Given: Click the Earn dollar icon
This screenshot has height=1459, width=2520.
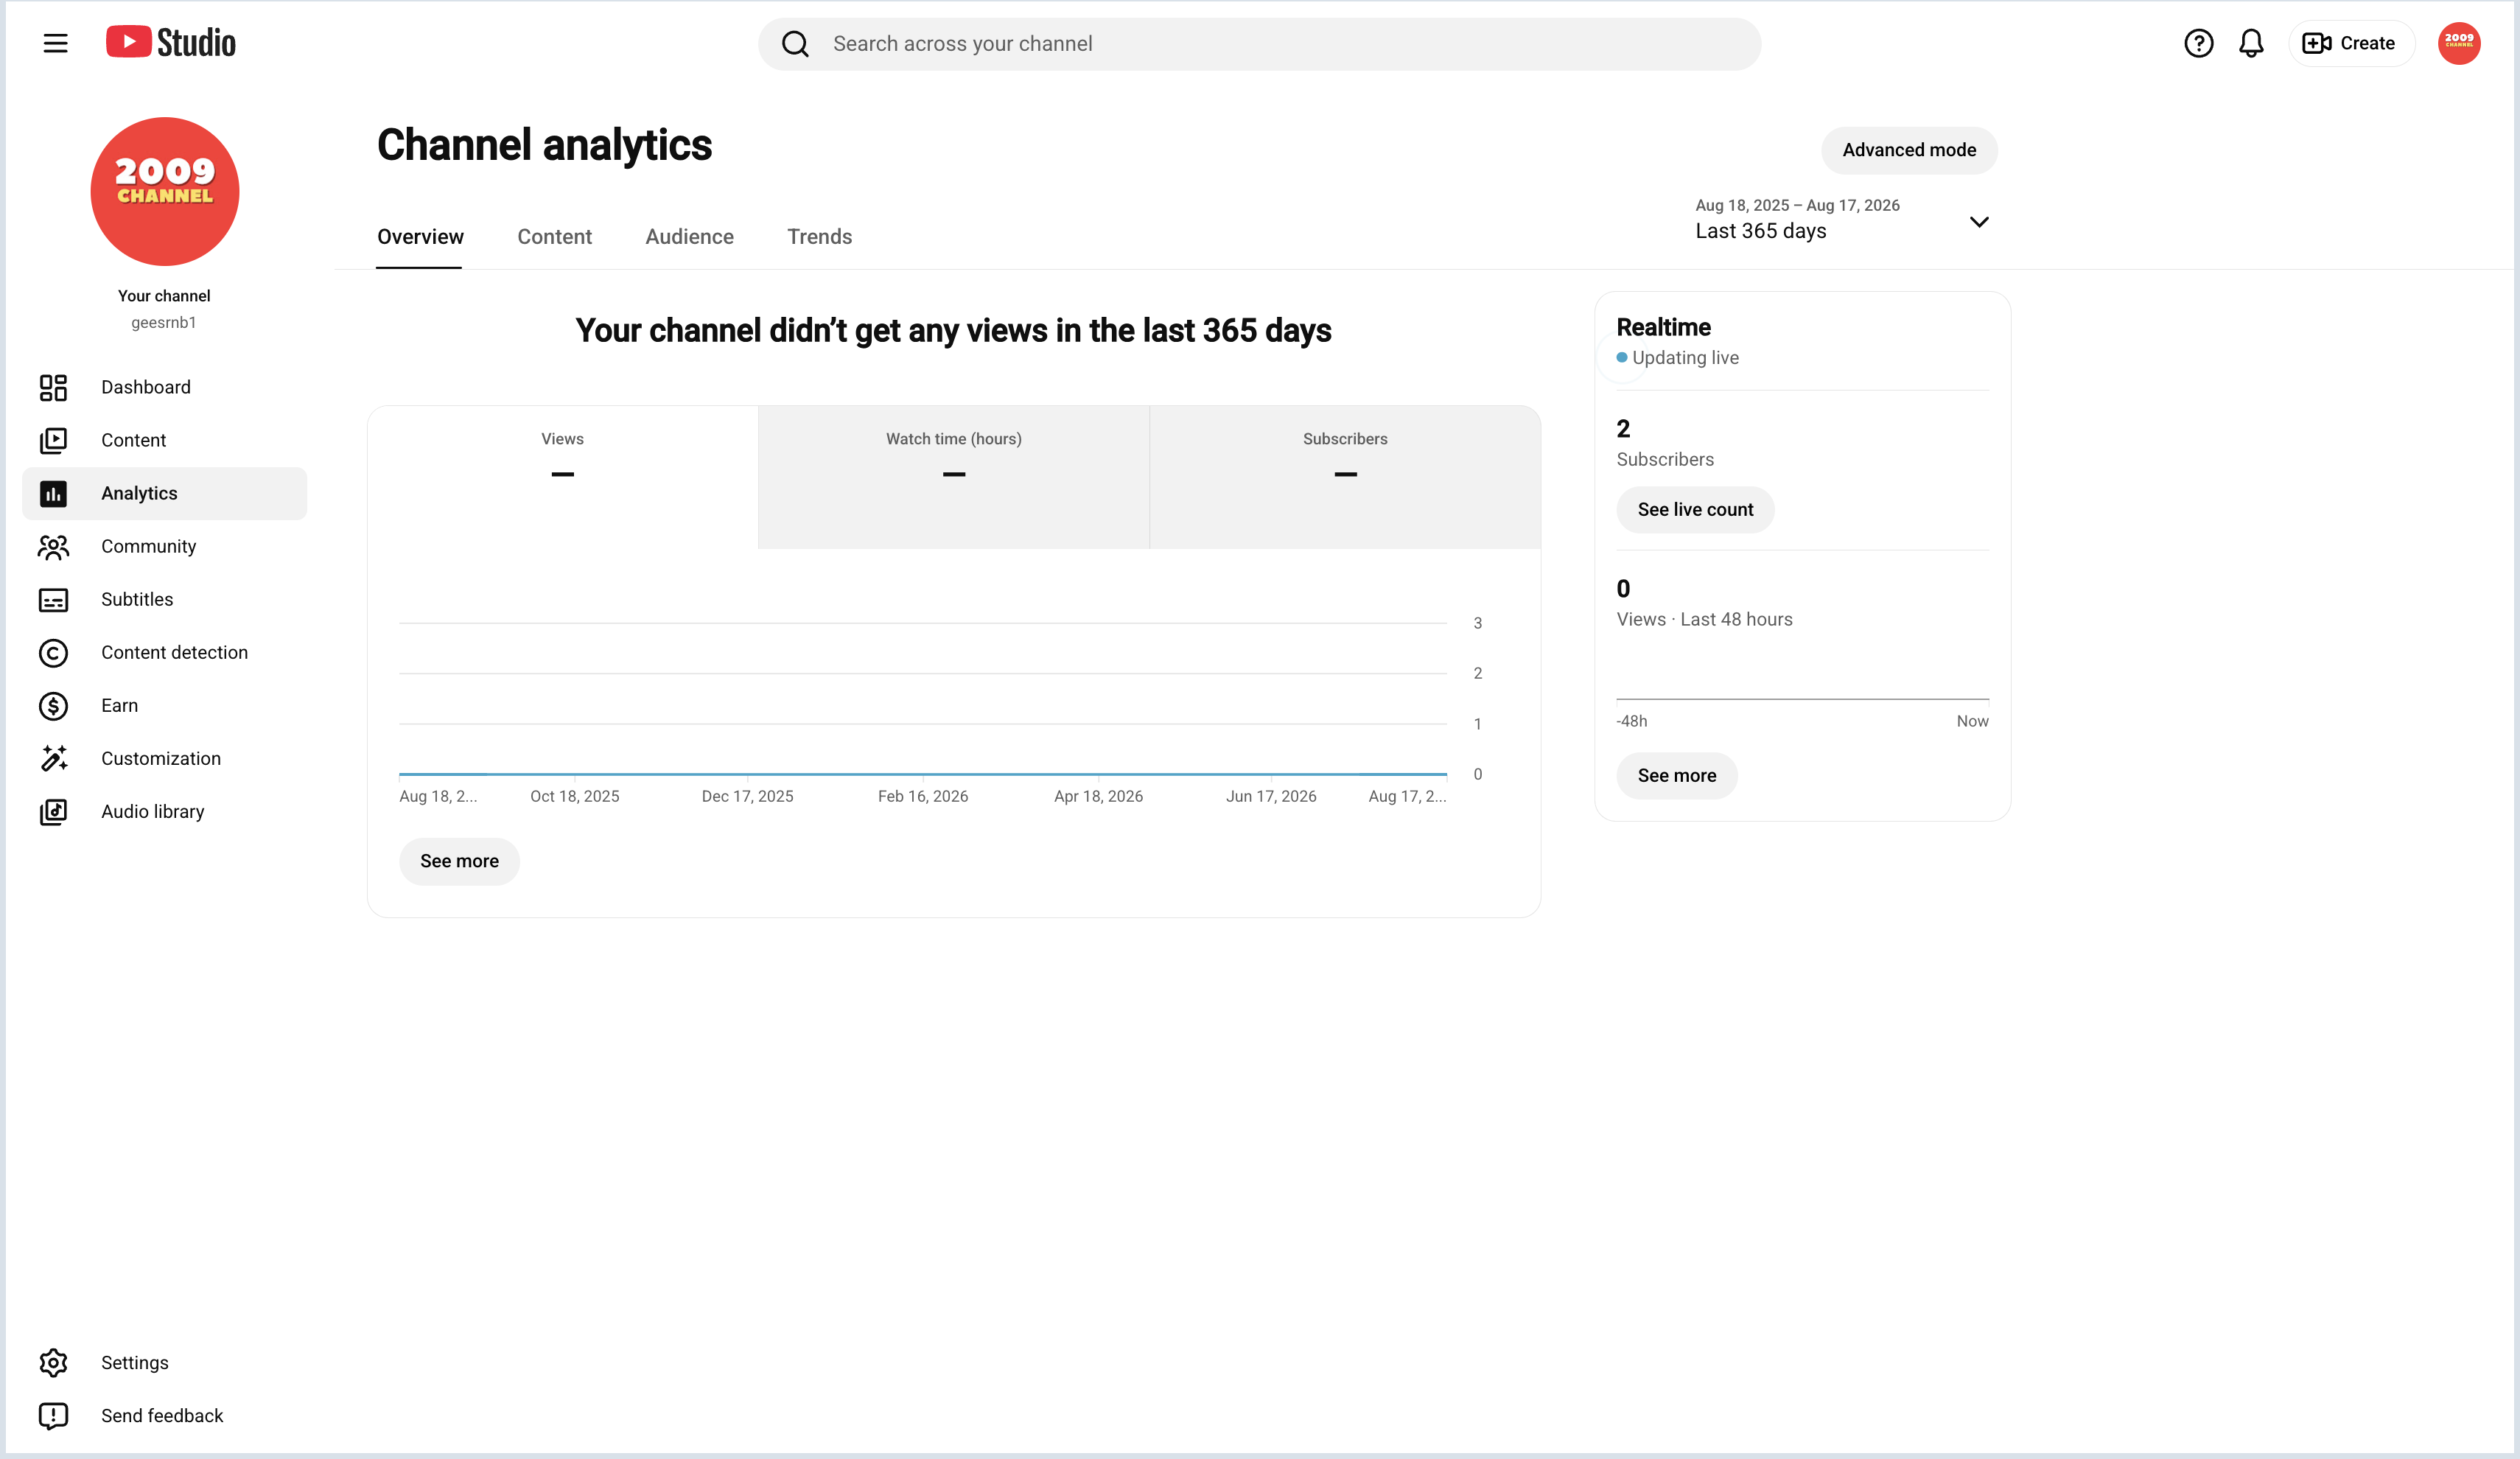Looking at the screenshot, I should point(53,705).
